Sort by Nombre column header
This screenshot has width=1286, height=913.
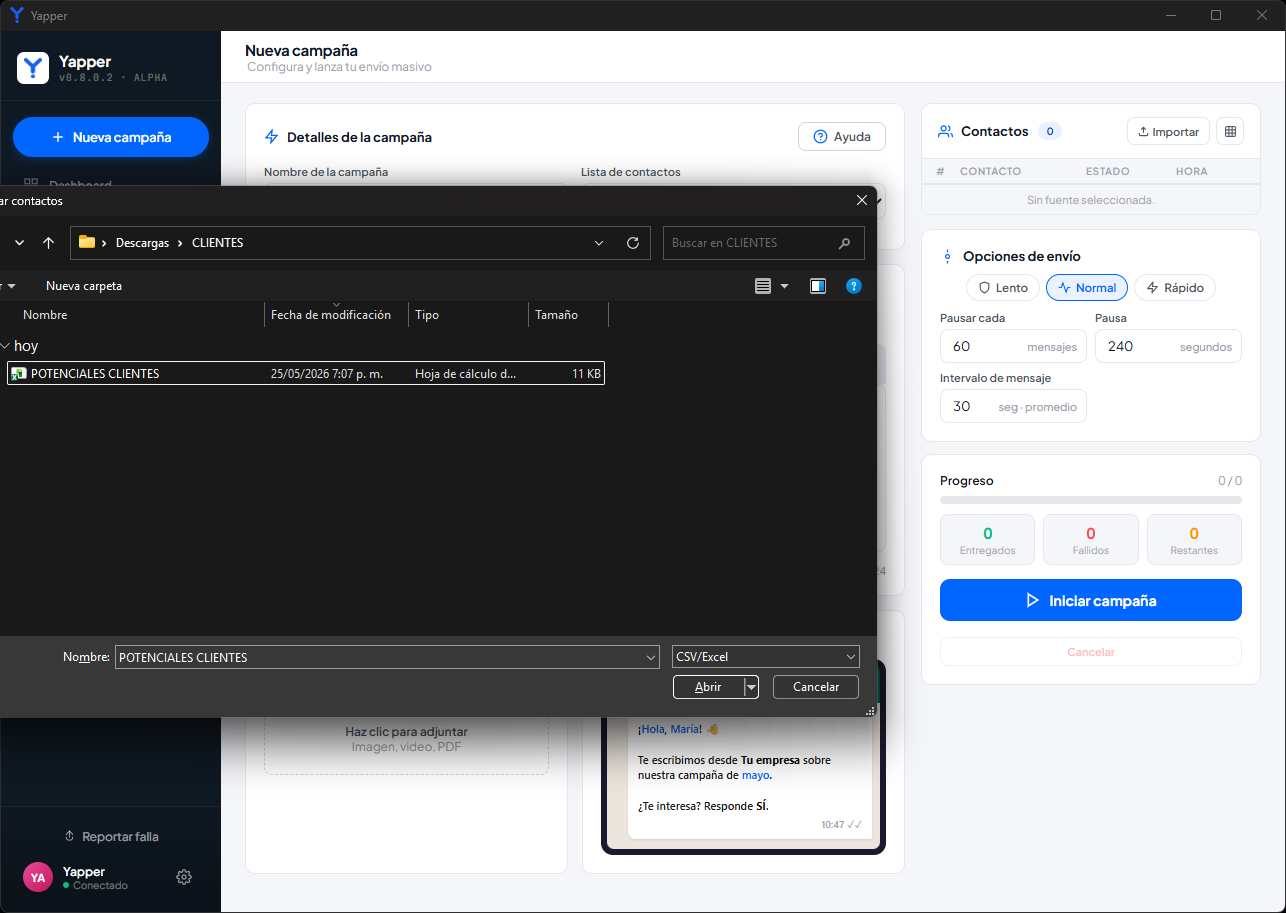click(x=45, y=315)
